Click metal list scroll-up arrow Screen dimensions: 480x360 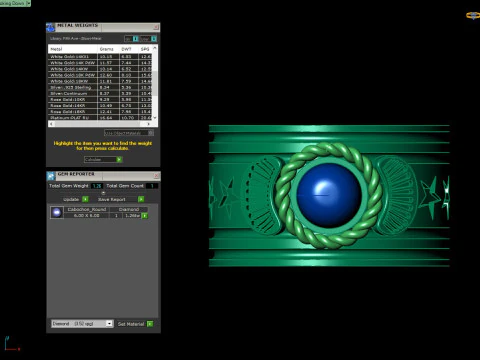point(155,49)
